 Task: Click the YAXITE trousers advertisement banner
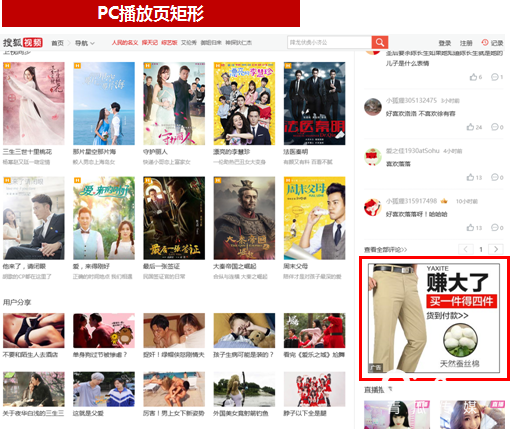434,318
